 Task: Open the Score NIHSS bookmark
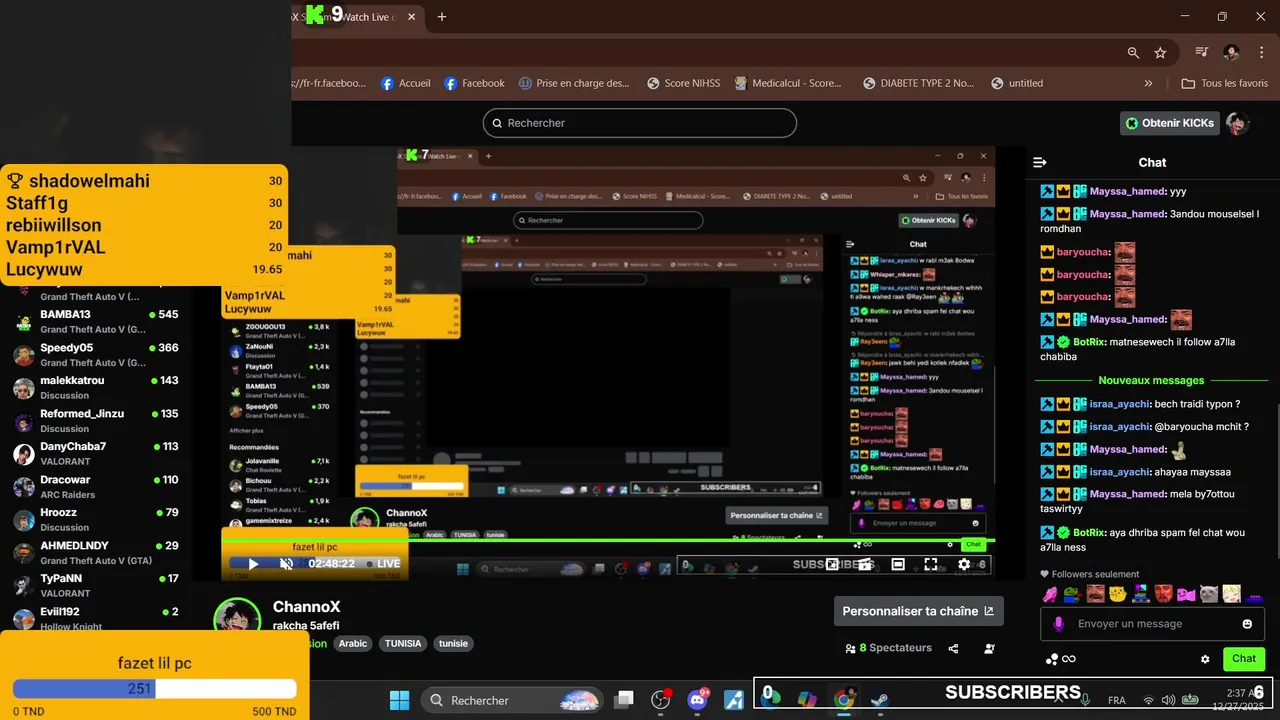click(x=683, y=83)
